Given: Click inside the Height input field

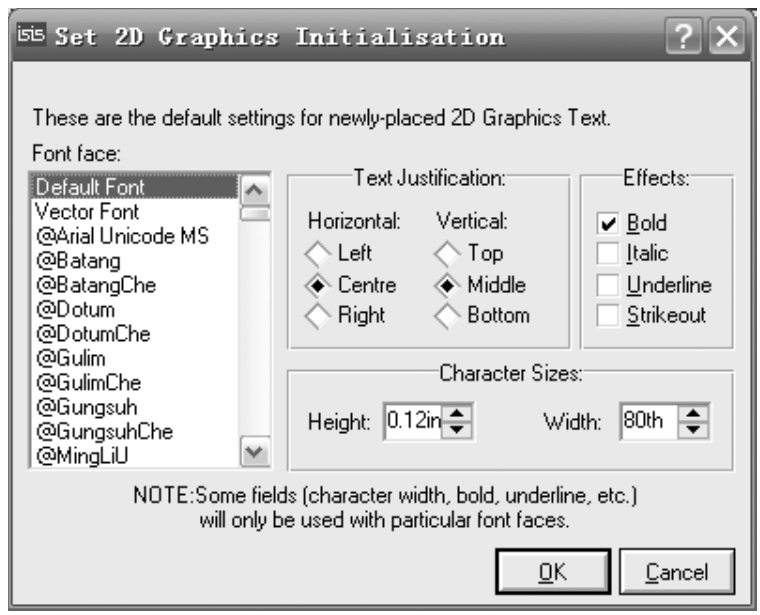Looking at the screenshot, I should [413, 422].
